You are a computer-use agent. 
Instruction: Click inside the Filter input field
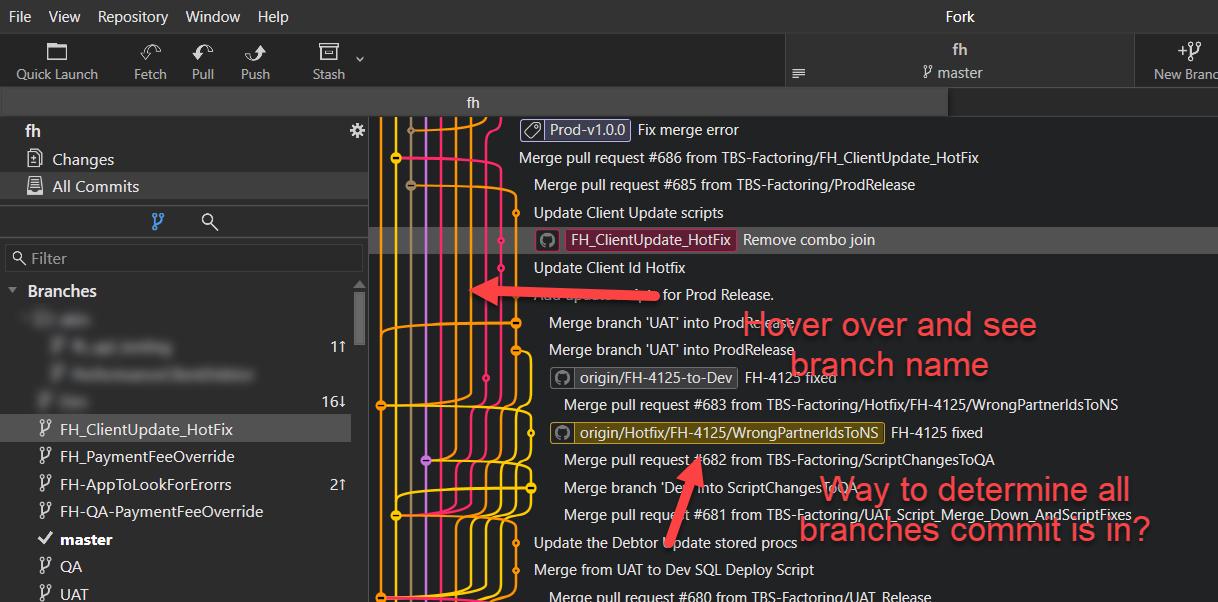click(180, 258)
